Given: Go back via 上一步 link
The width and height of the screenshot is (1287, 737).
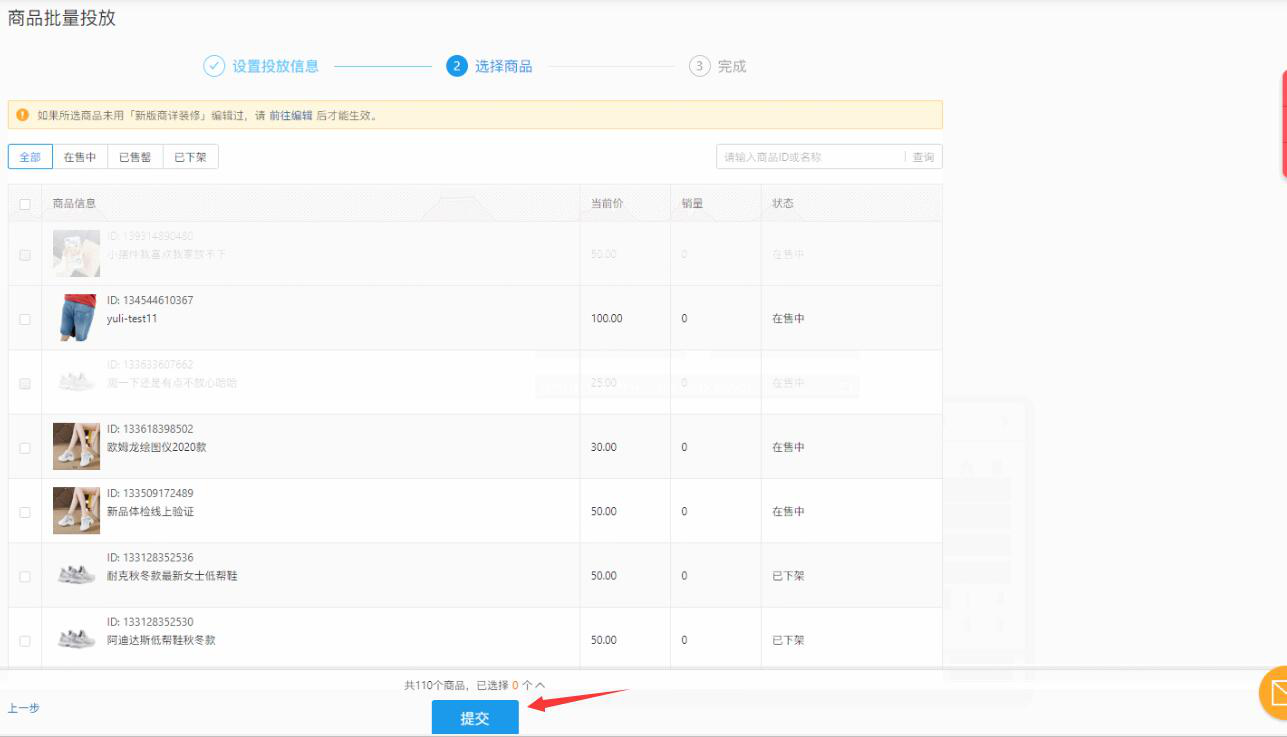Looking at the screenshot, I should [x=24, y=708].
